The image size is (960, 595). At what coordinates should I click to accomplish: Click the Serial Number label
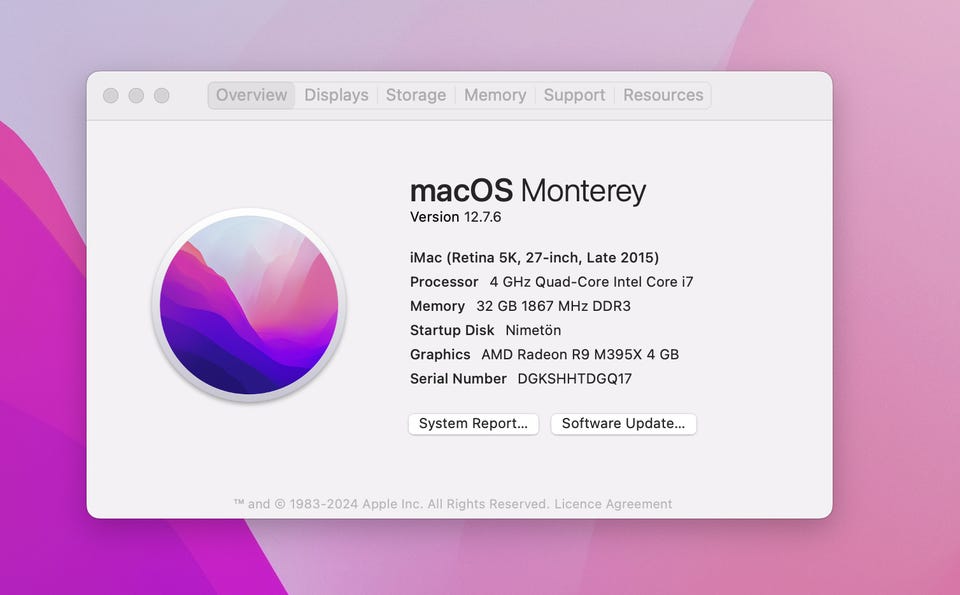(458, 379)
